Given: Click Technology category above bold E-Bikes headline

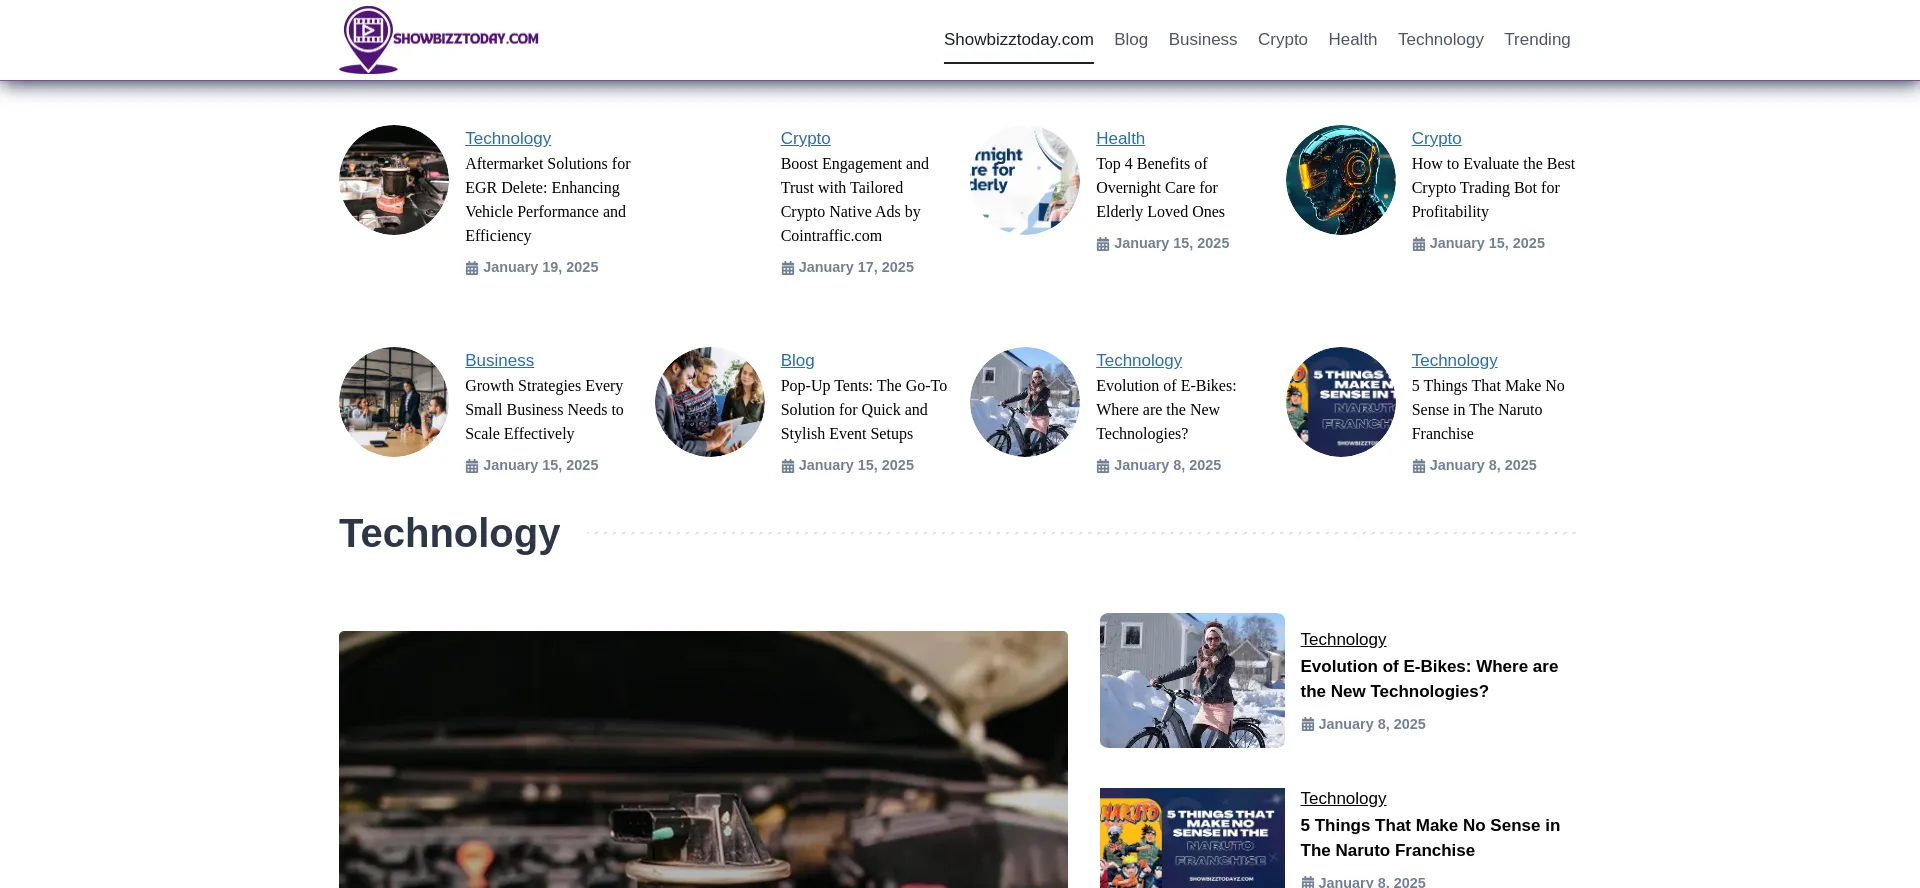Looking at the screenshot, I should (x=1343, y=639).
